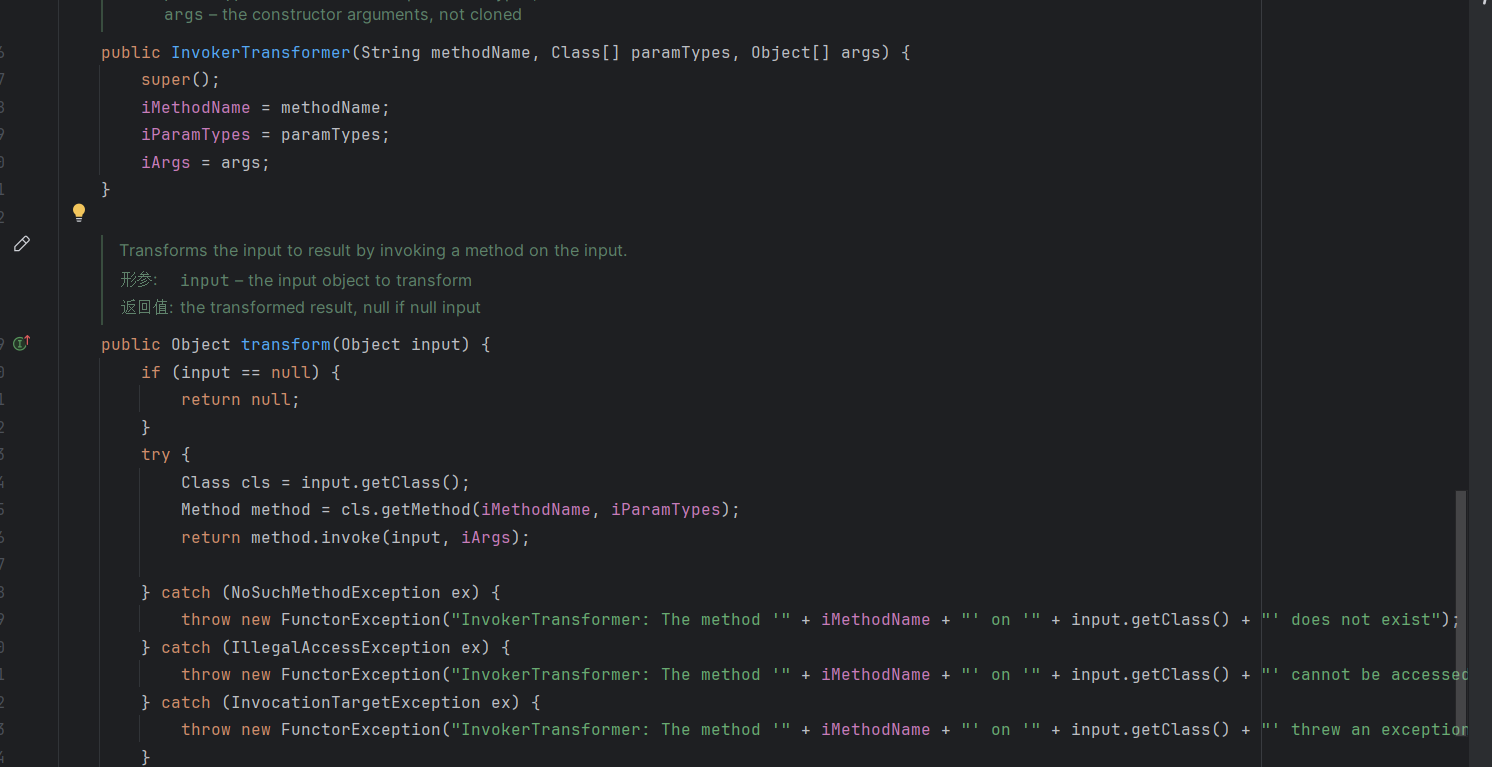Click the line 'iArgs = args;'
This screenshot has height=767, width=1492.
tap(206, 162)
